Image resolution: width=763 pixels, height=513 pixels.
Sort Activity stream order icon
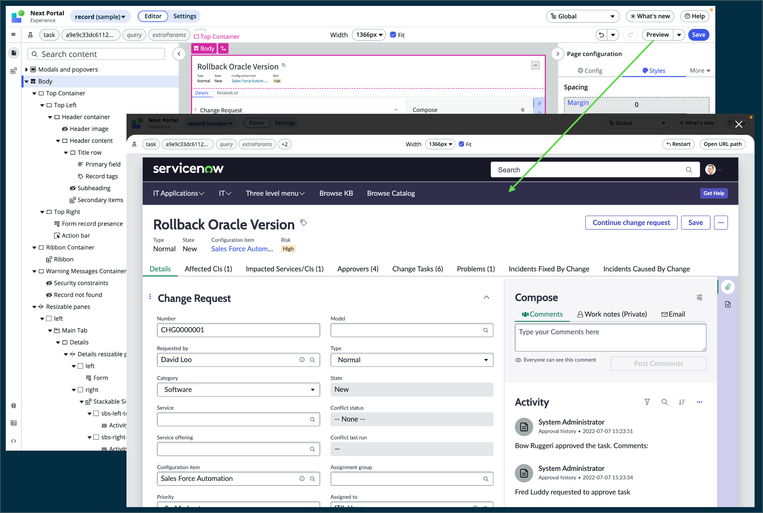click(682, 402)
